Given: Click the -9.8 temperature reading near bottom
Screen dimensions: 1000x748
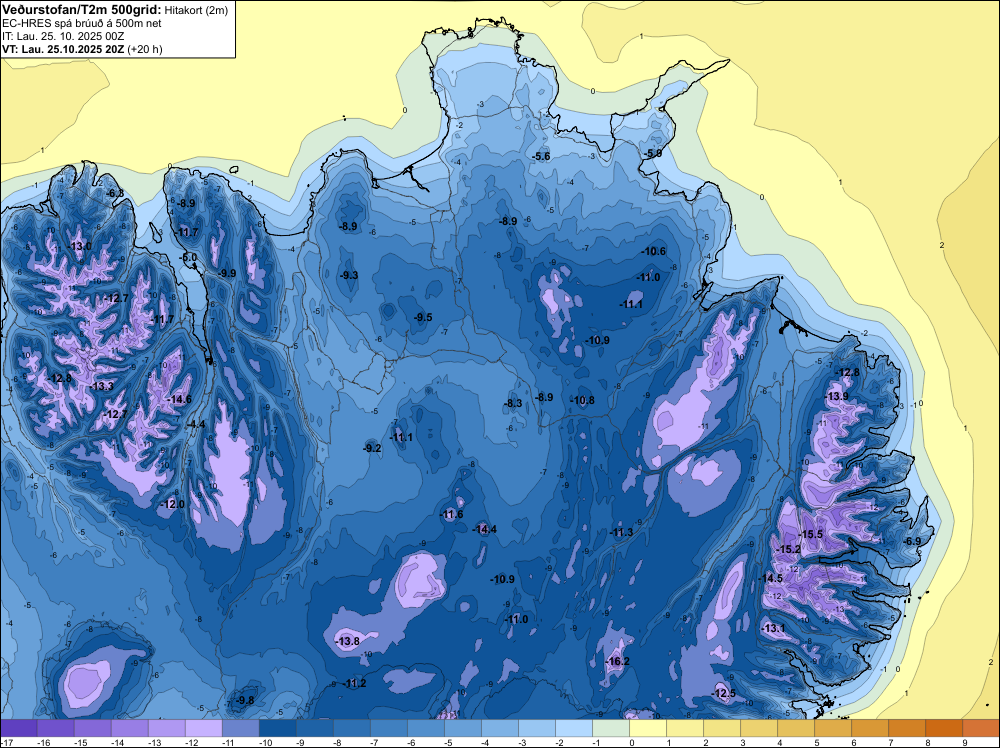Looking at the screenshot, I should pos(244,700).
